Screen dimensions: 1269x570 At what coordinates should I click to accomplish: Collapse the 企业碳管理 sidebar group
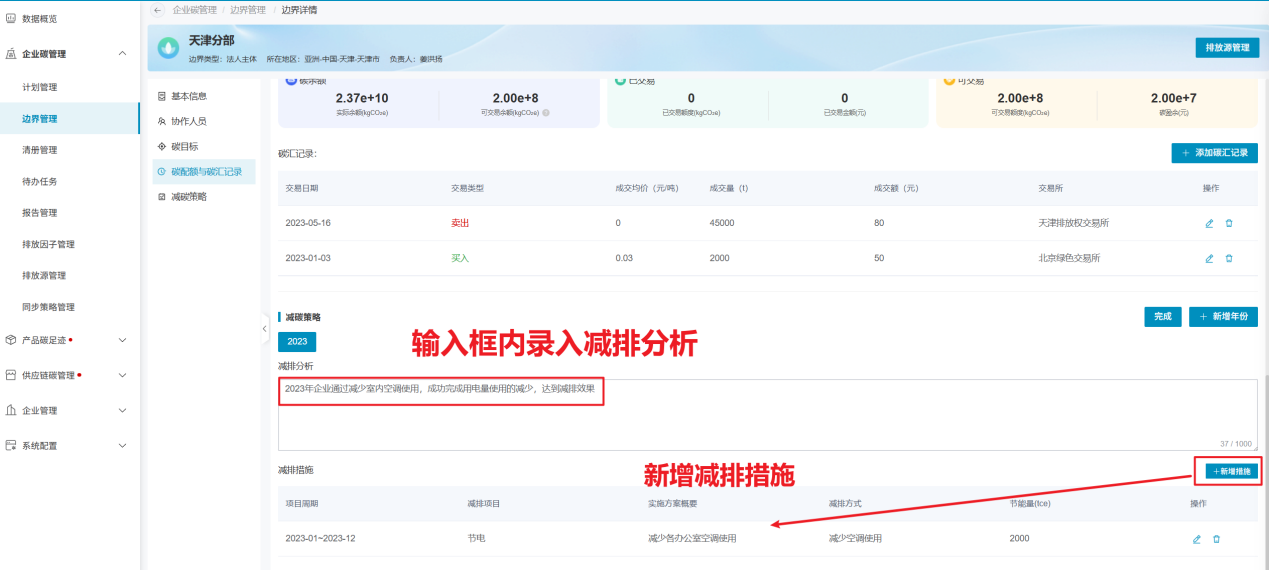[x=122, y=54]
